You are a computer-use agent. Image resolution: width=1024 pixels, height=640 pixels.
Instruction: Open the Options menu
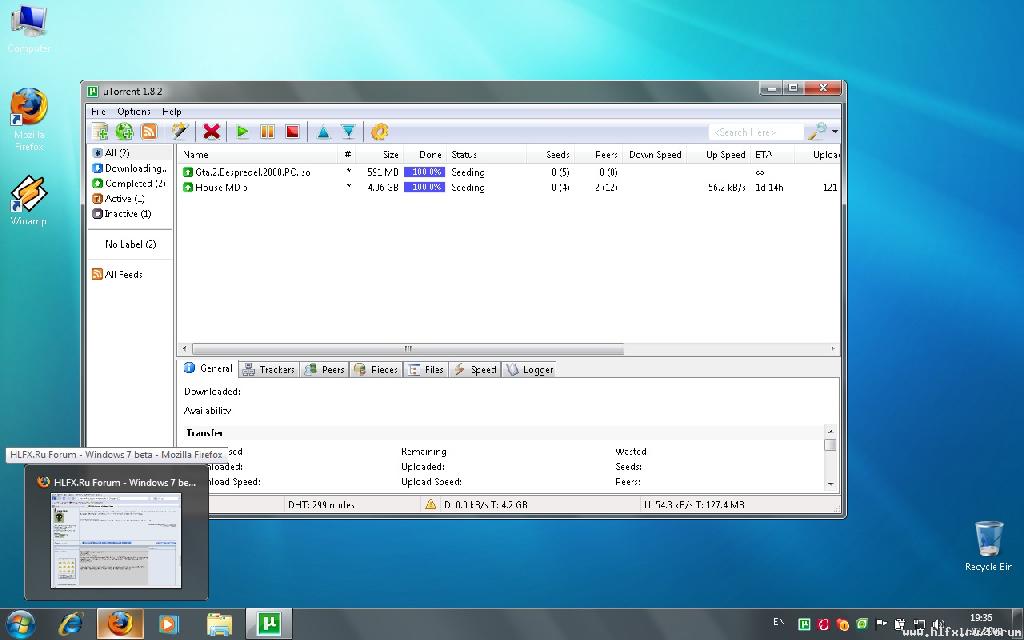point(134,112)
